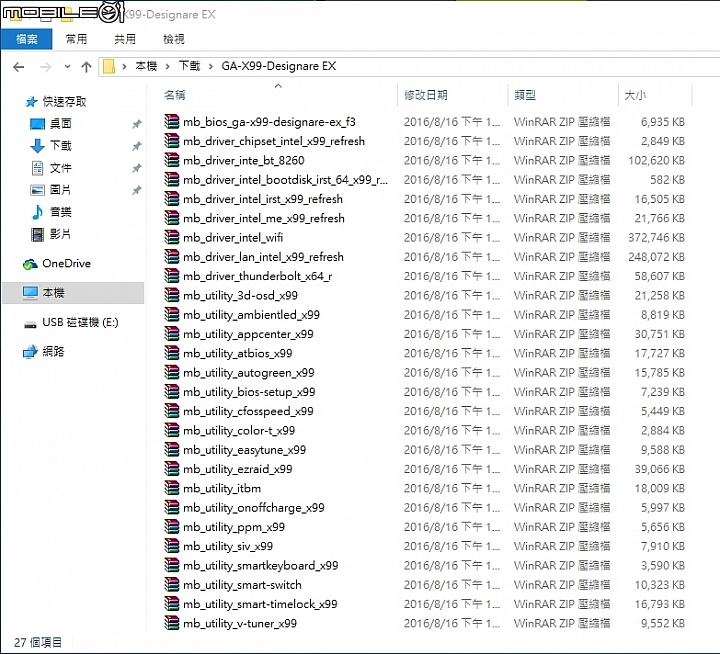Expand chevron after 下載 in address bar

tap(211, 67)
